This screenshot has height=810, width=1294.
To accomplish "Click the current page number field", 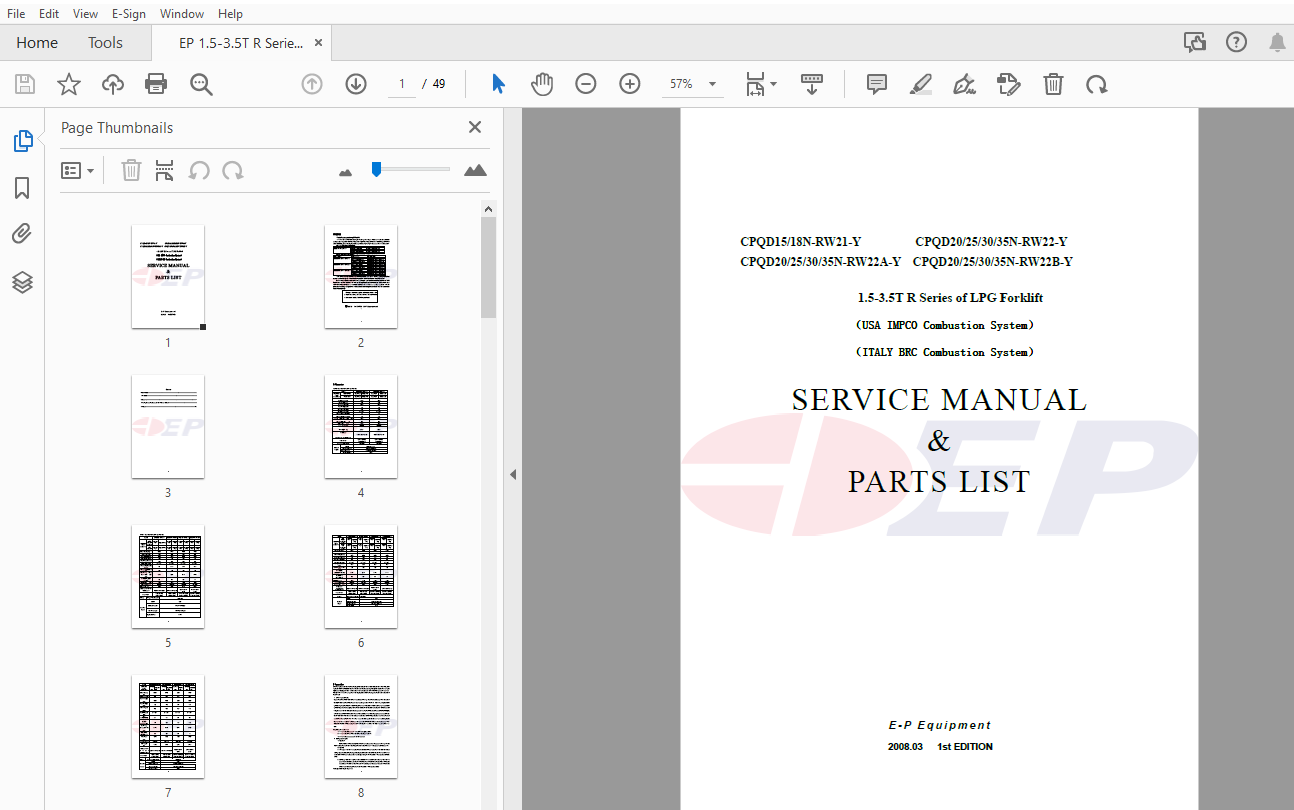I will point(401,84).
